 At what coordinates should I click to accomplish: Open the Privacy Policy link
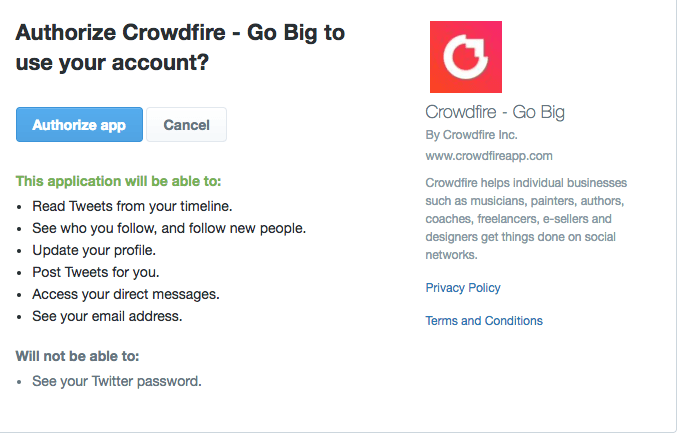[x=463, y=288]
